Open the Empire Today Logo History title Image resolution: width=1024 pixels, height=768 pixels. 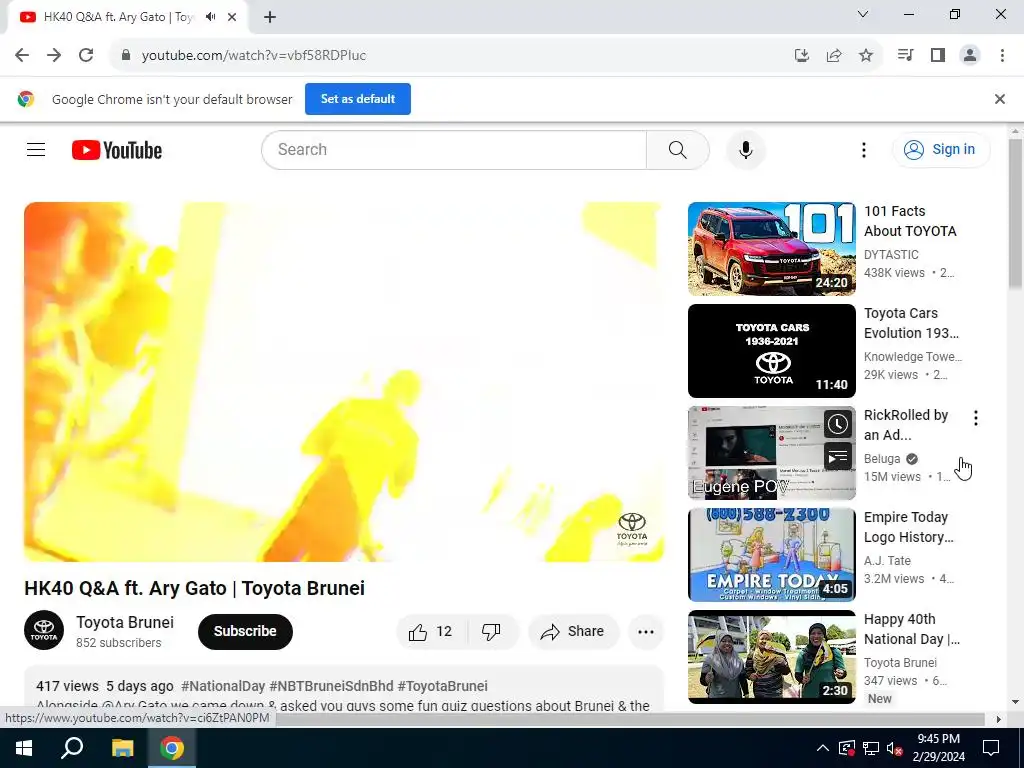coord(908,527)
